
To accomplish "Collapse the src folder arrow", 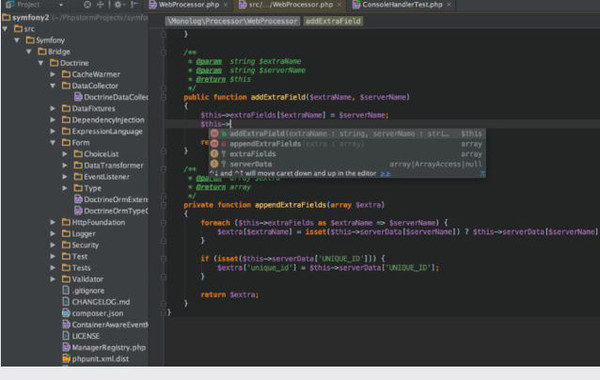I will [5, 29].
